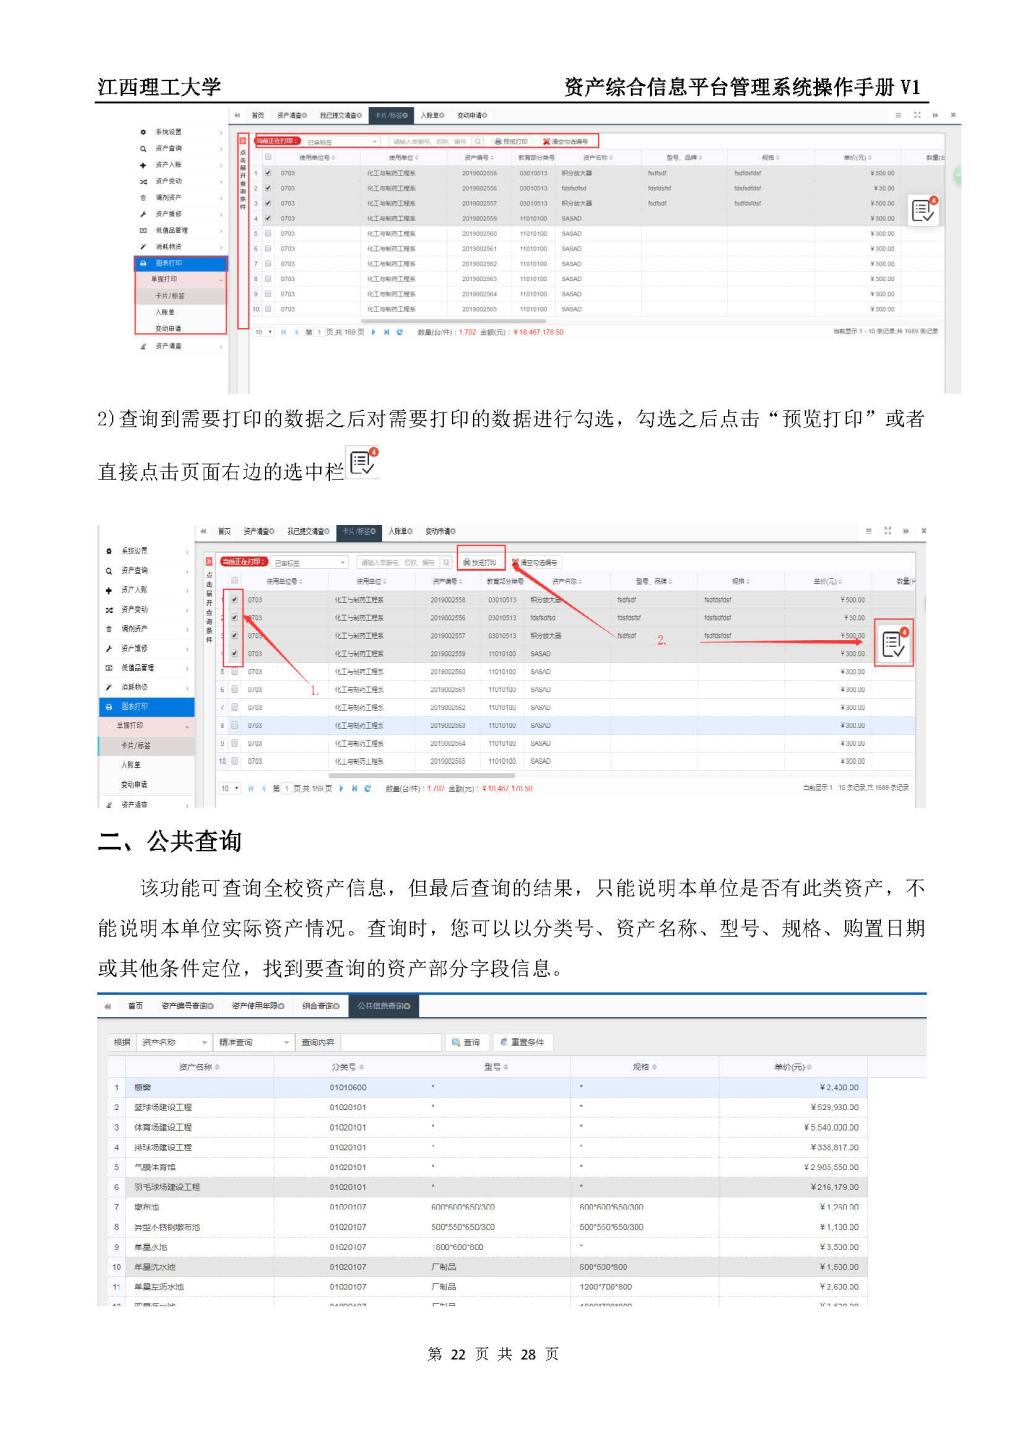Viewport: 1024px width, 1448px height.
Task: Click the selected-items list icon in middle screenshot
Action: (x=893, y=643)
